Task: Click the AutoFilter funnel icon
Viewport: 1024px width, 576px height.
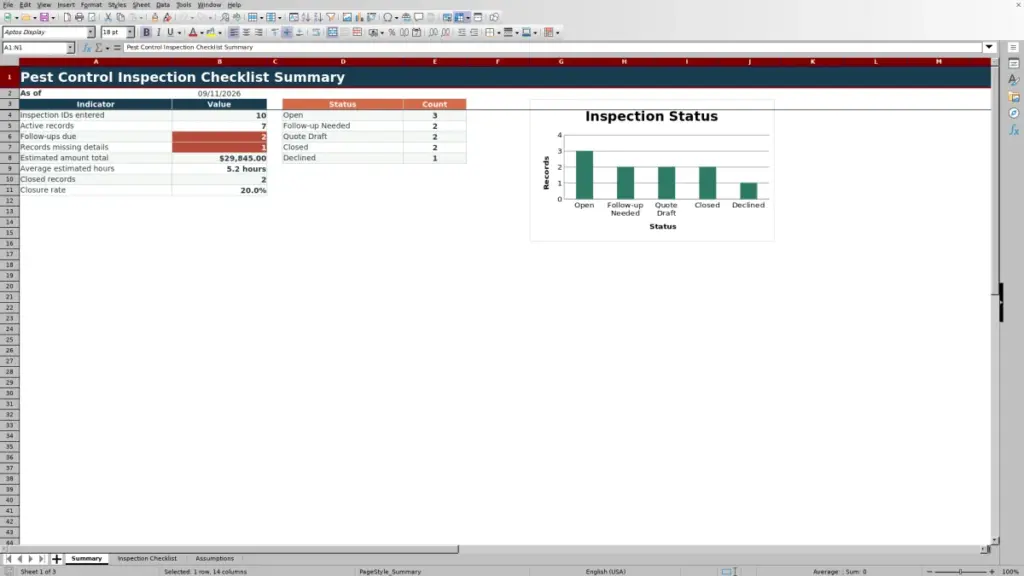Action: [x=330, y=17]
